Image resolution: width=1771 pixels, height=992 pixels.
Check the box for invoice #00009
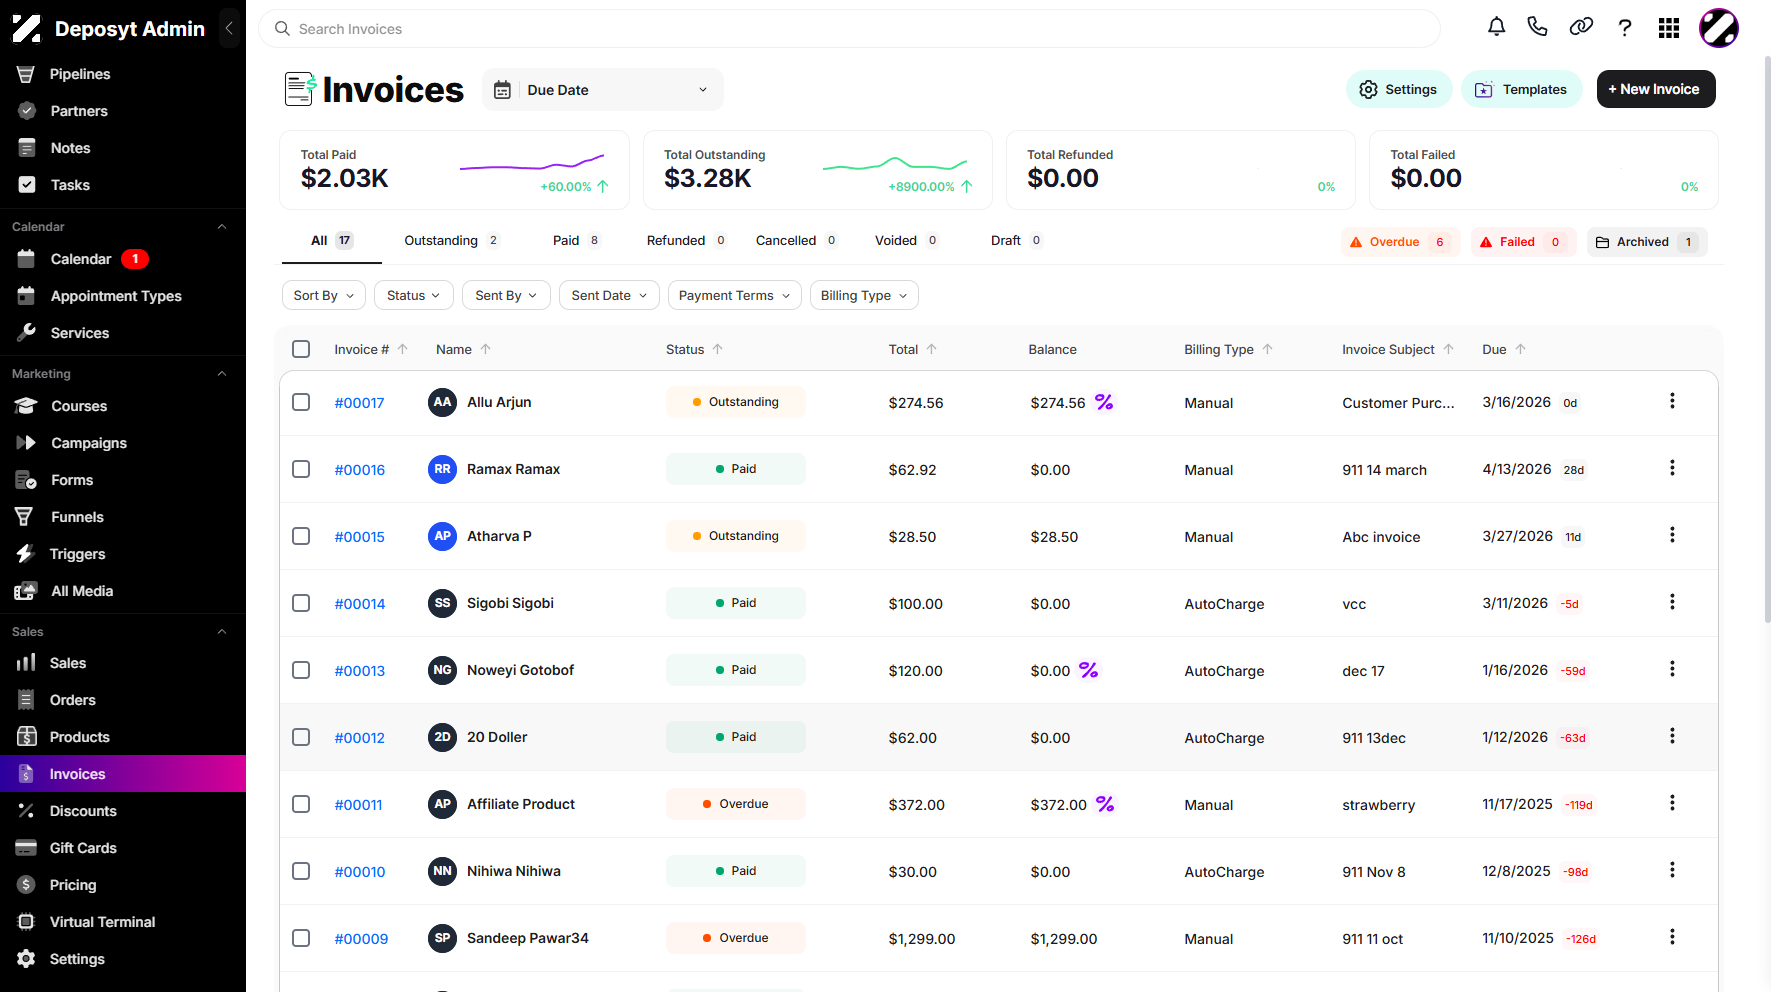coord(301,938)
